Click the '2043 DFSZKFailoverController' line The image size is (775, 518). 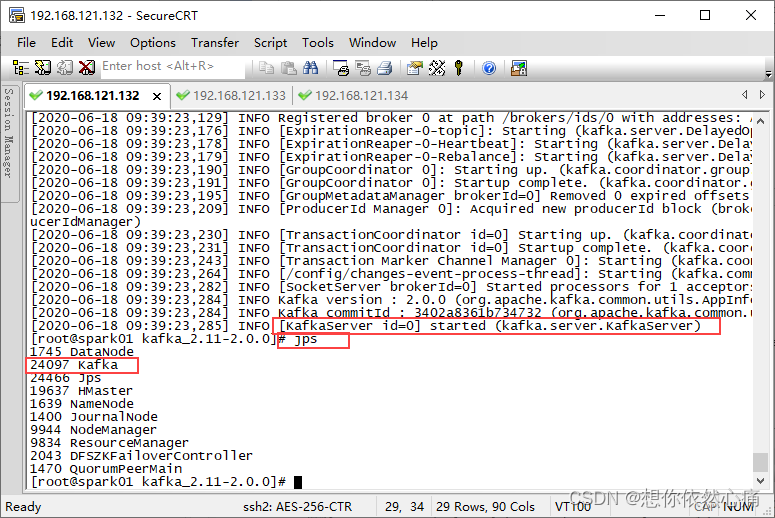click(x=141, y=456)
